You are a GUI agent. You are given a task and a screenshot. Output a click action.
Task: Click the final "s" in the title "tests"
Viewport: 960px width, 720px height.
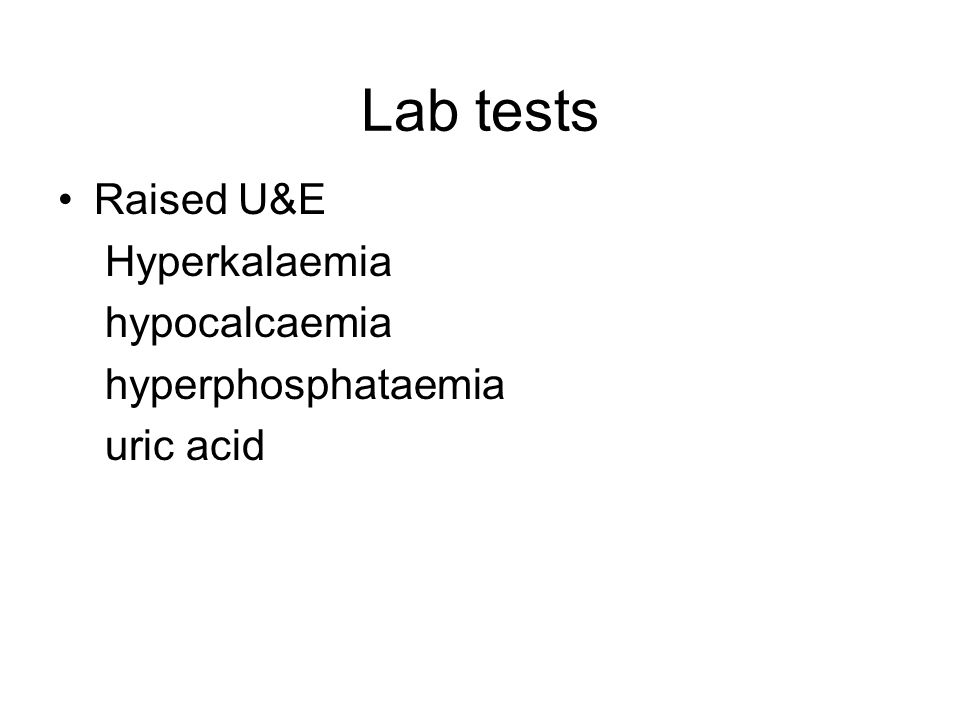(x=587, y=116)
